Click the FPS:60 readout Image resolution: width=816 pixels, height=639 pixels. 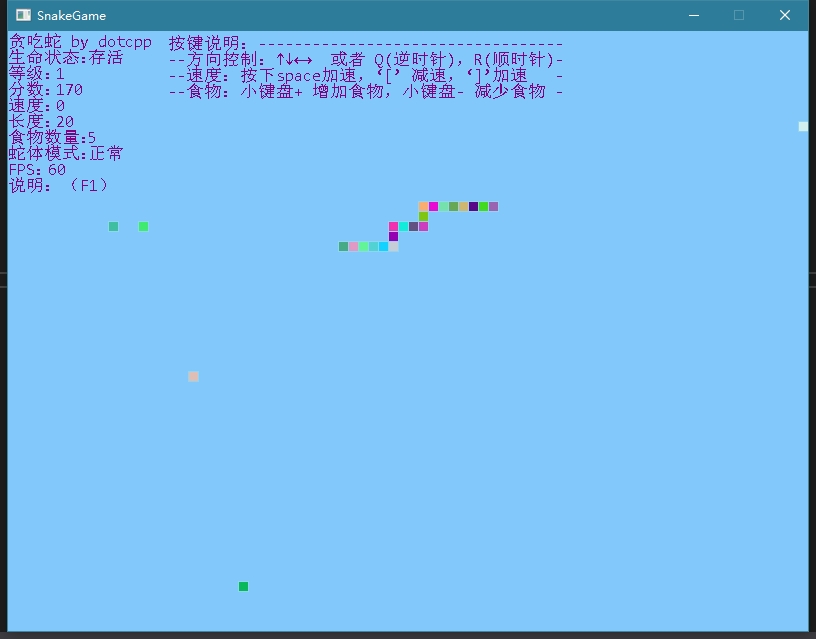point(37,170)
